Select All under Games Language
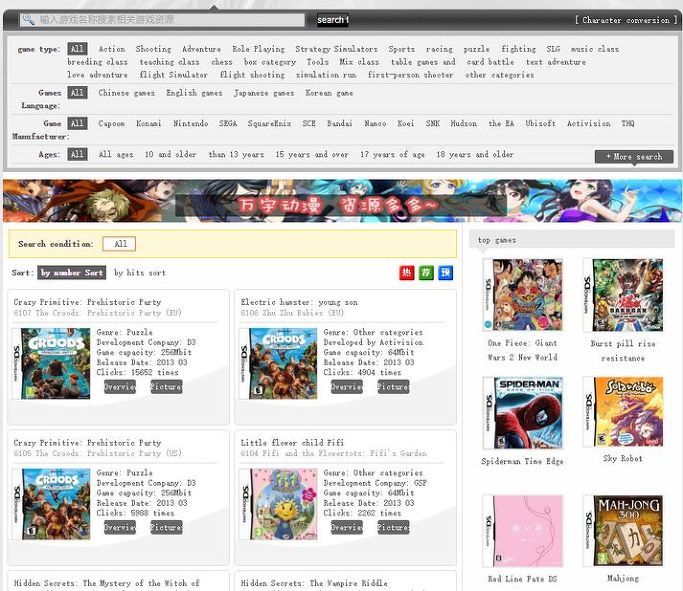The image size is (683, 591). coord(77,93)
